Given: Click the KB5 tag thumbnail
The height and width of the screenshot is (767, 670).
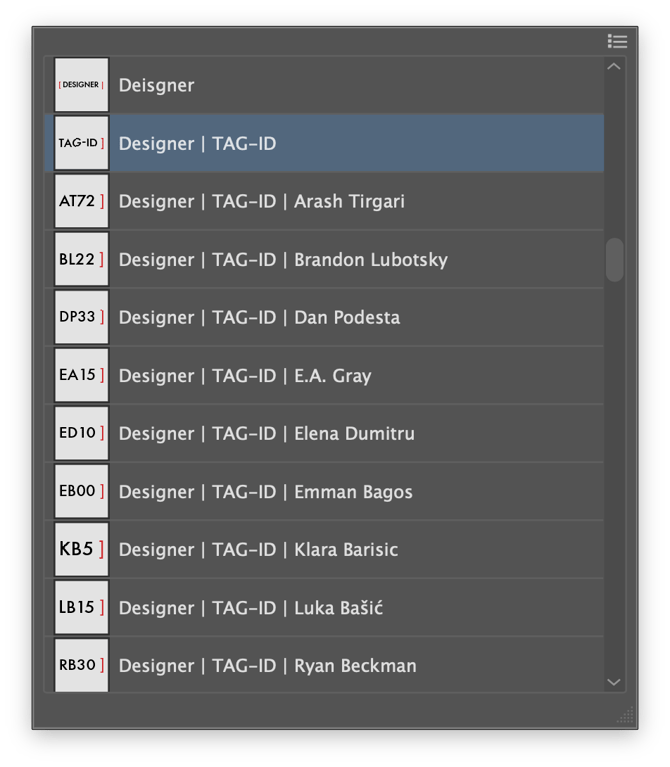Looking at the screenshot, I should pos(81,549).
